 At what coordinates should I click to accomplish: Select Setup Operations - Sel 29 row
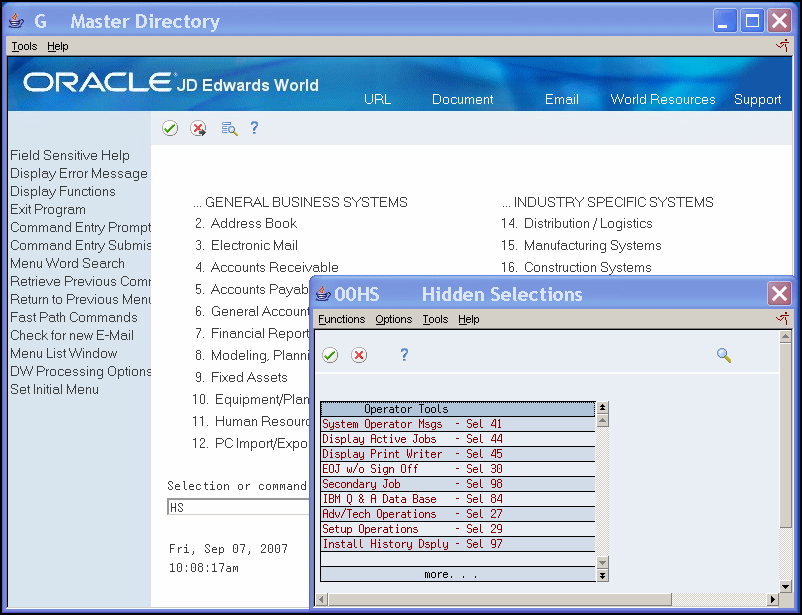click(458, 529)
